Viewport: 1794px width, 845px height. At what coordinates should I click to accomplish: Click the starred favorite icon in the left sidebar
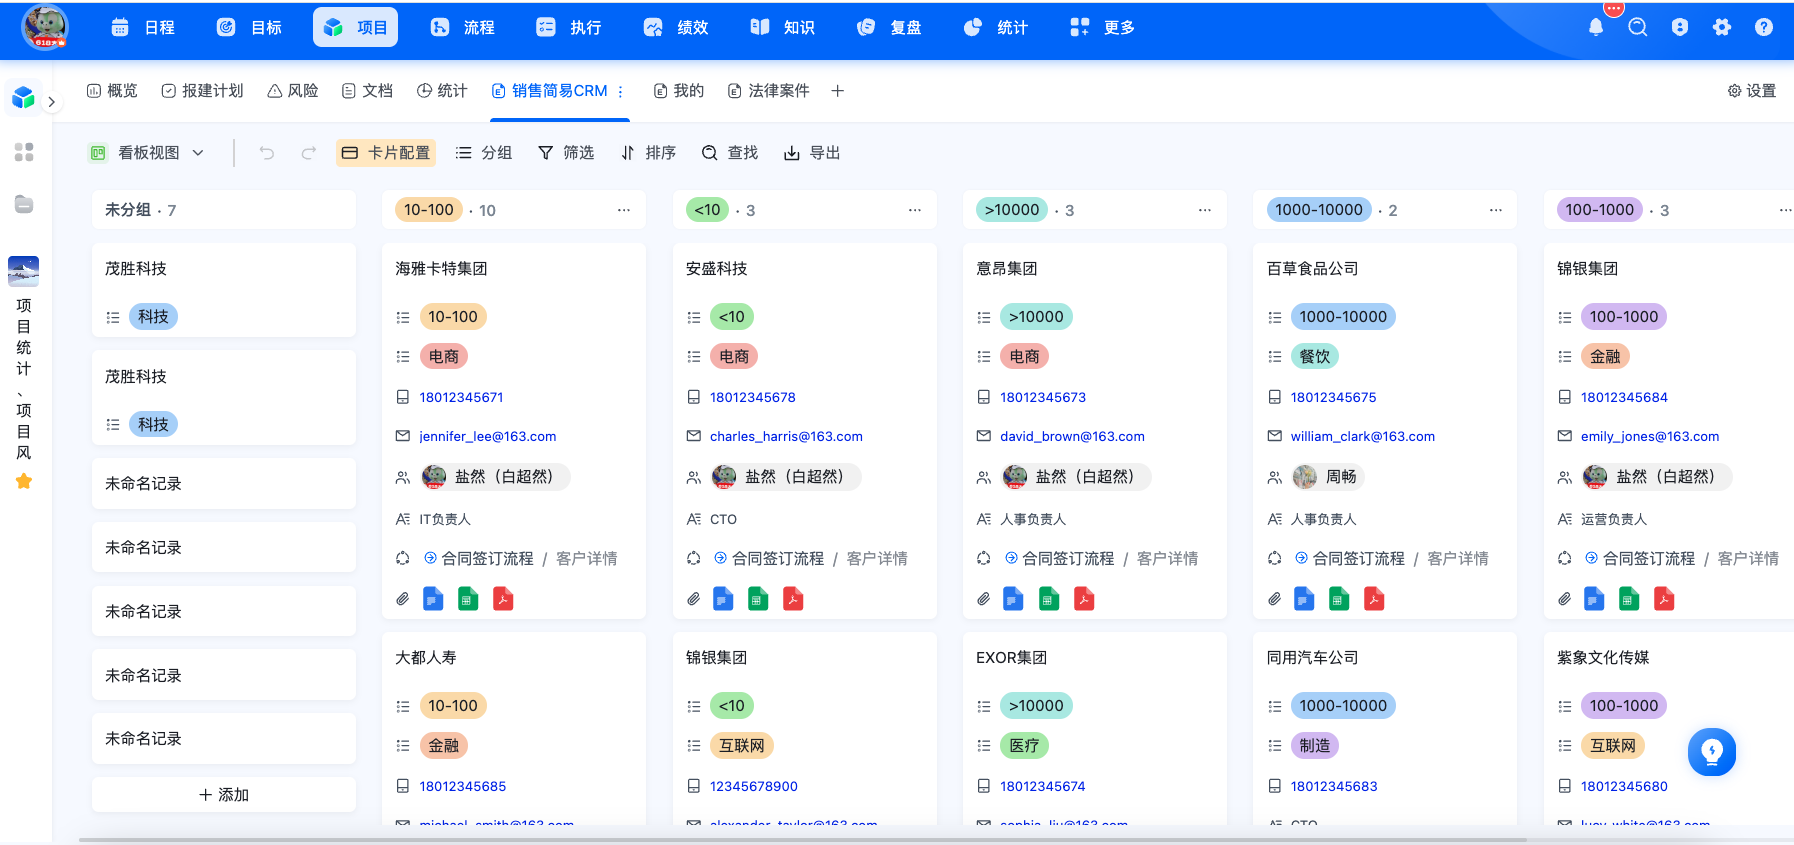tap(24, 481)
